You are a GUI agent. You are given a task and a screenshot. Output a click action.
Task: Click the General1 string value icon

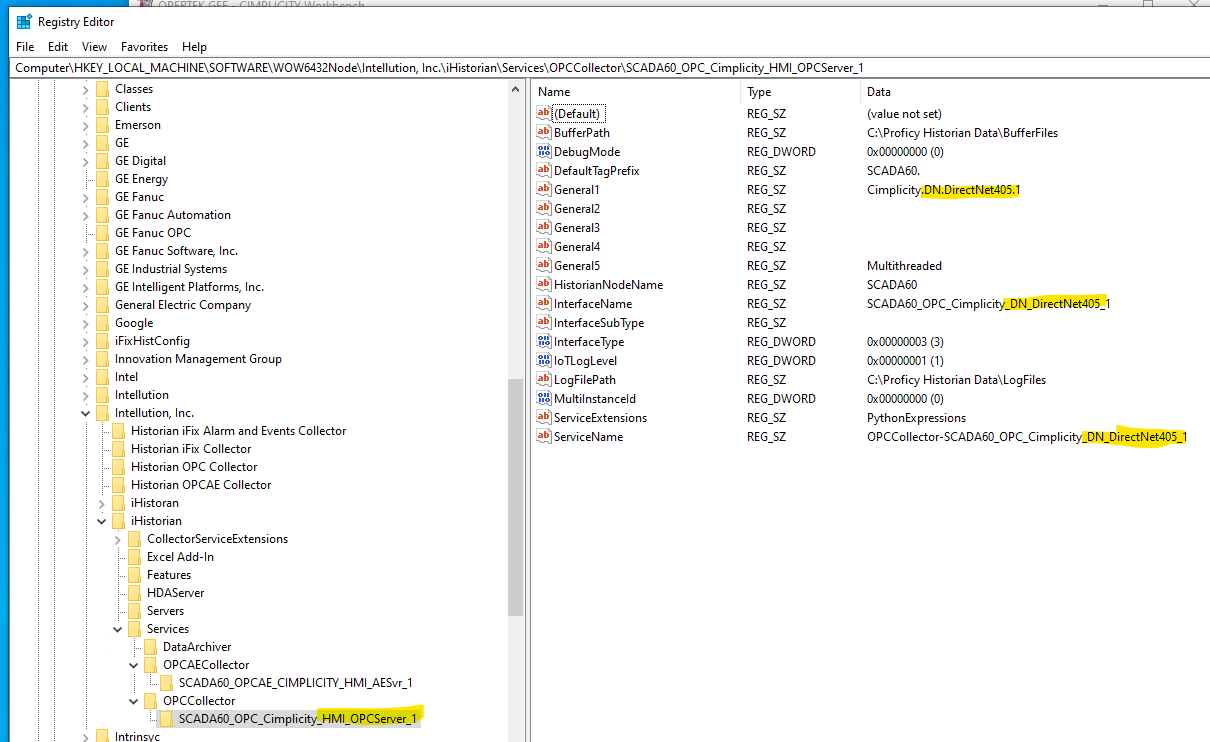[x=544, y=189]
